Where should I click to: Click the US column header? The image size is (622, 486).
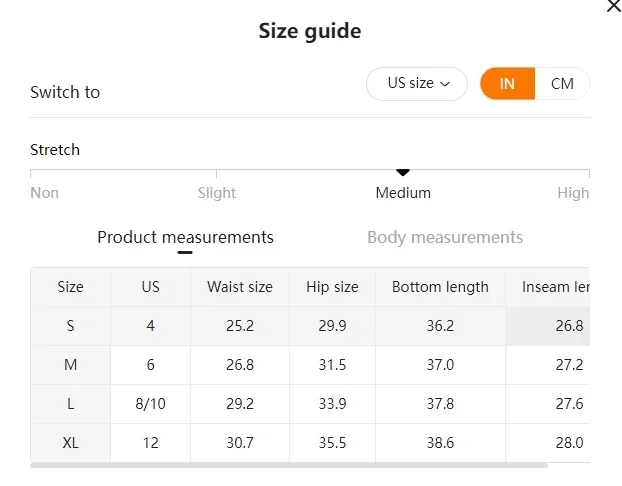[x=151, y=287]
